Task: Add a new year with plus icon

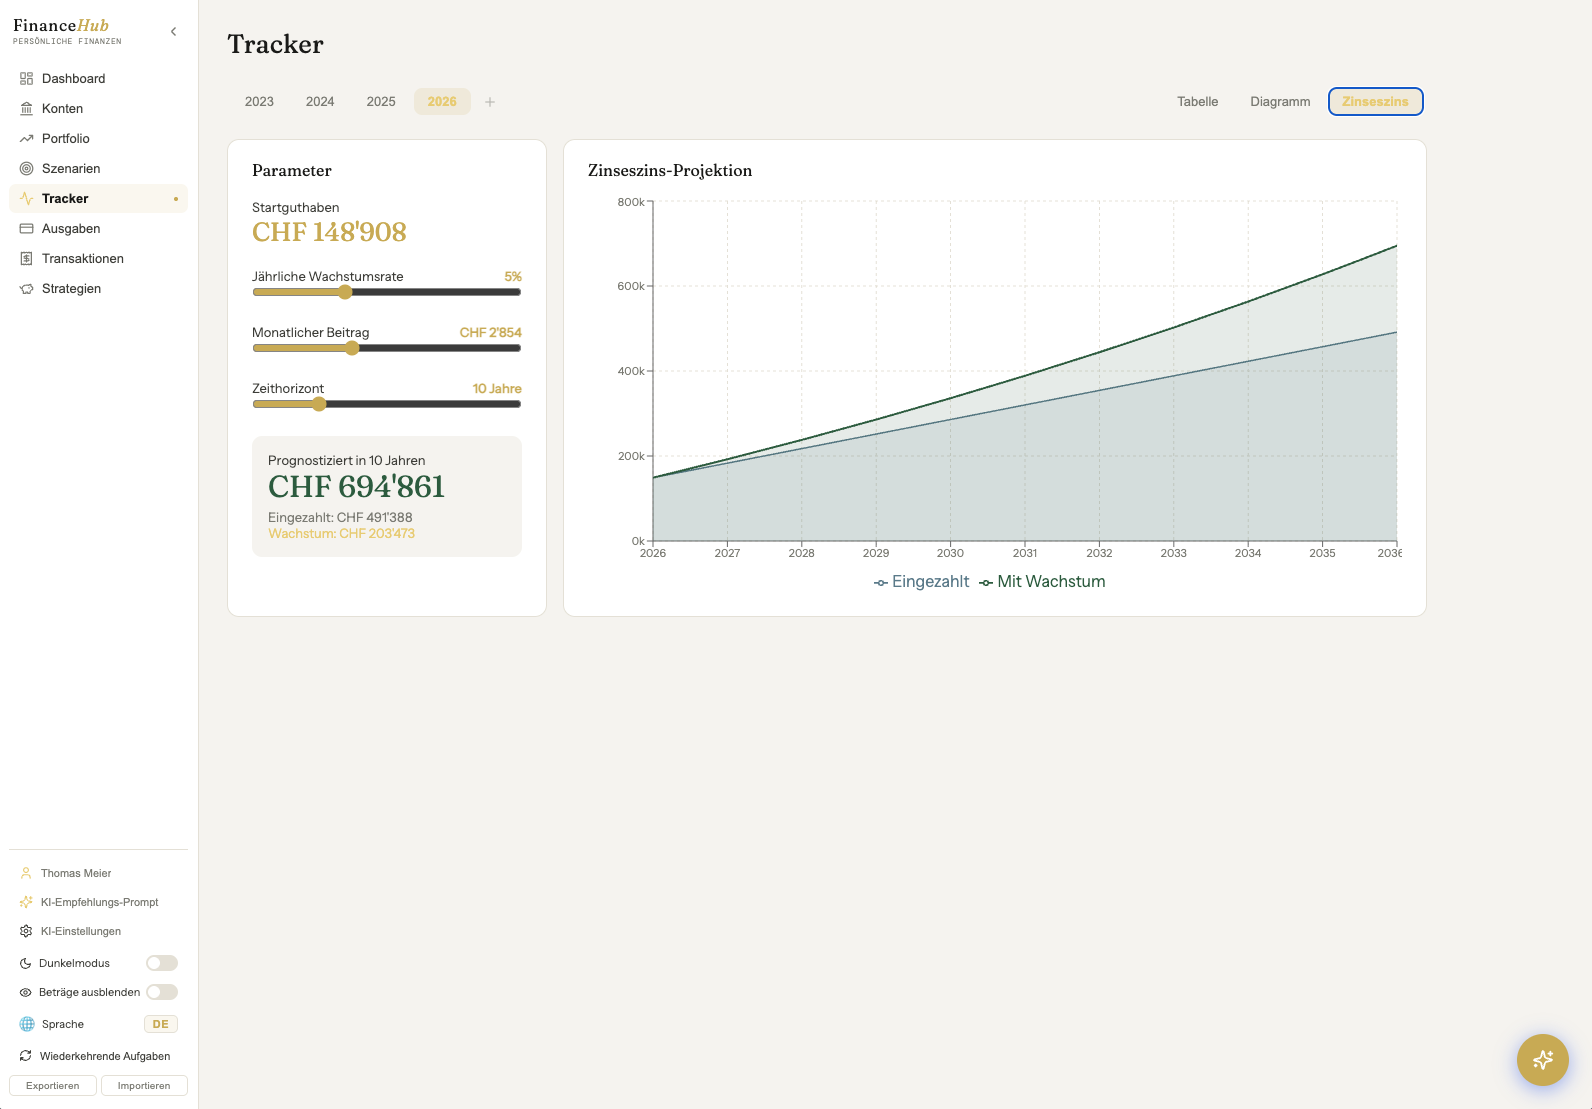Action: coord(490,102)
